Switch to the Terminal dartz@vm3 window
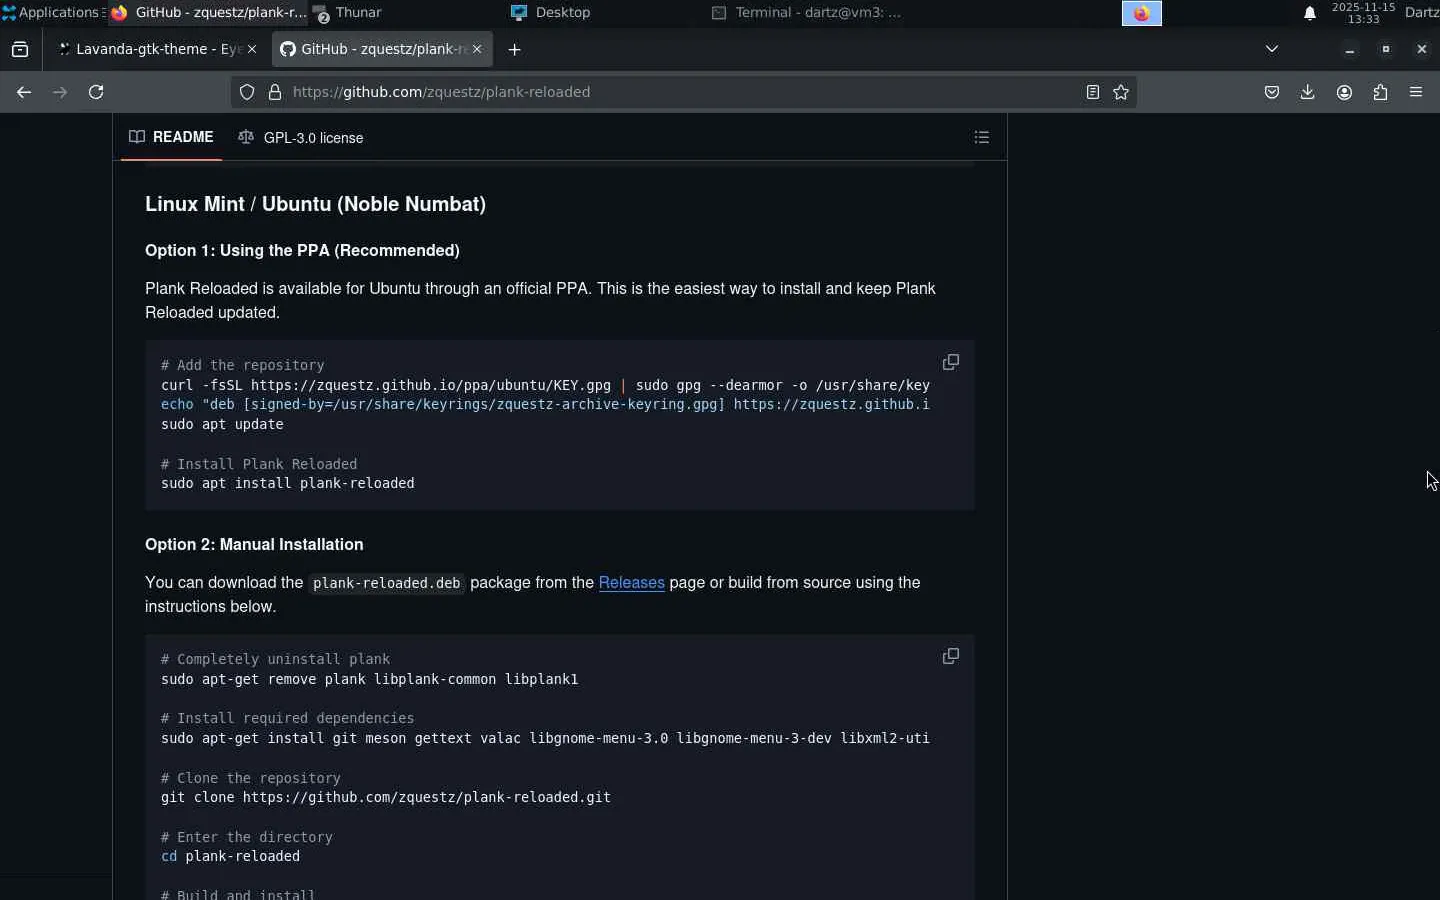The height and width of the screenshot is (900, 1440). click(x=807, y=12)
